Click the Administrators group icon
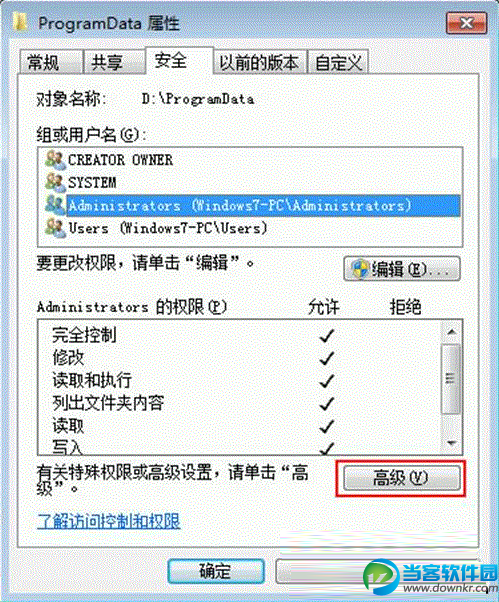 55,205
